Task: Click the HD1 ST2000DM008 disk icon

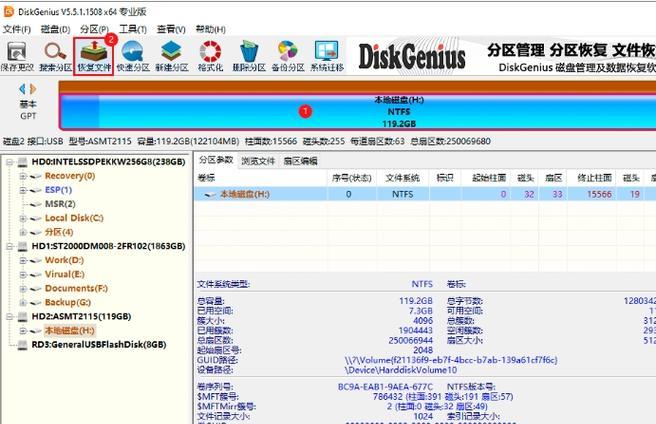Action: [22, 246]
